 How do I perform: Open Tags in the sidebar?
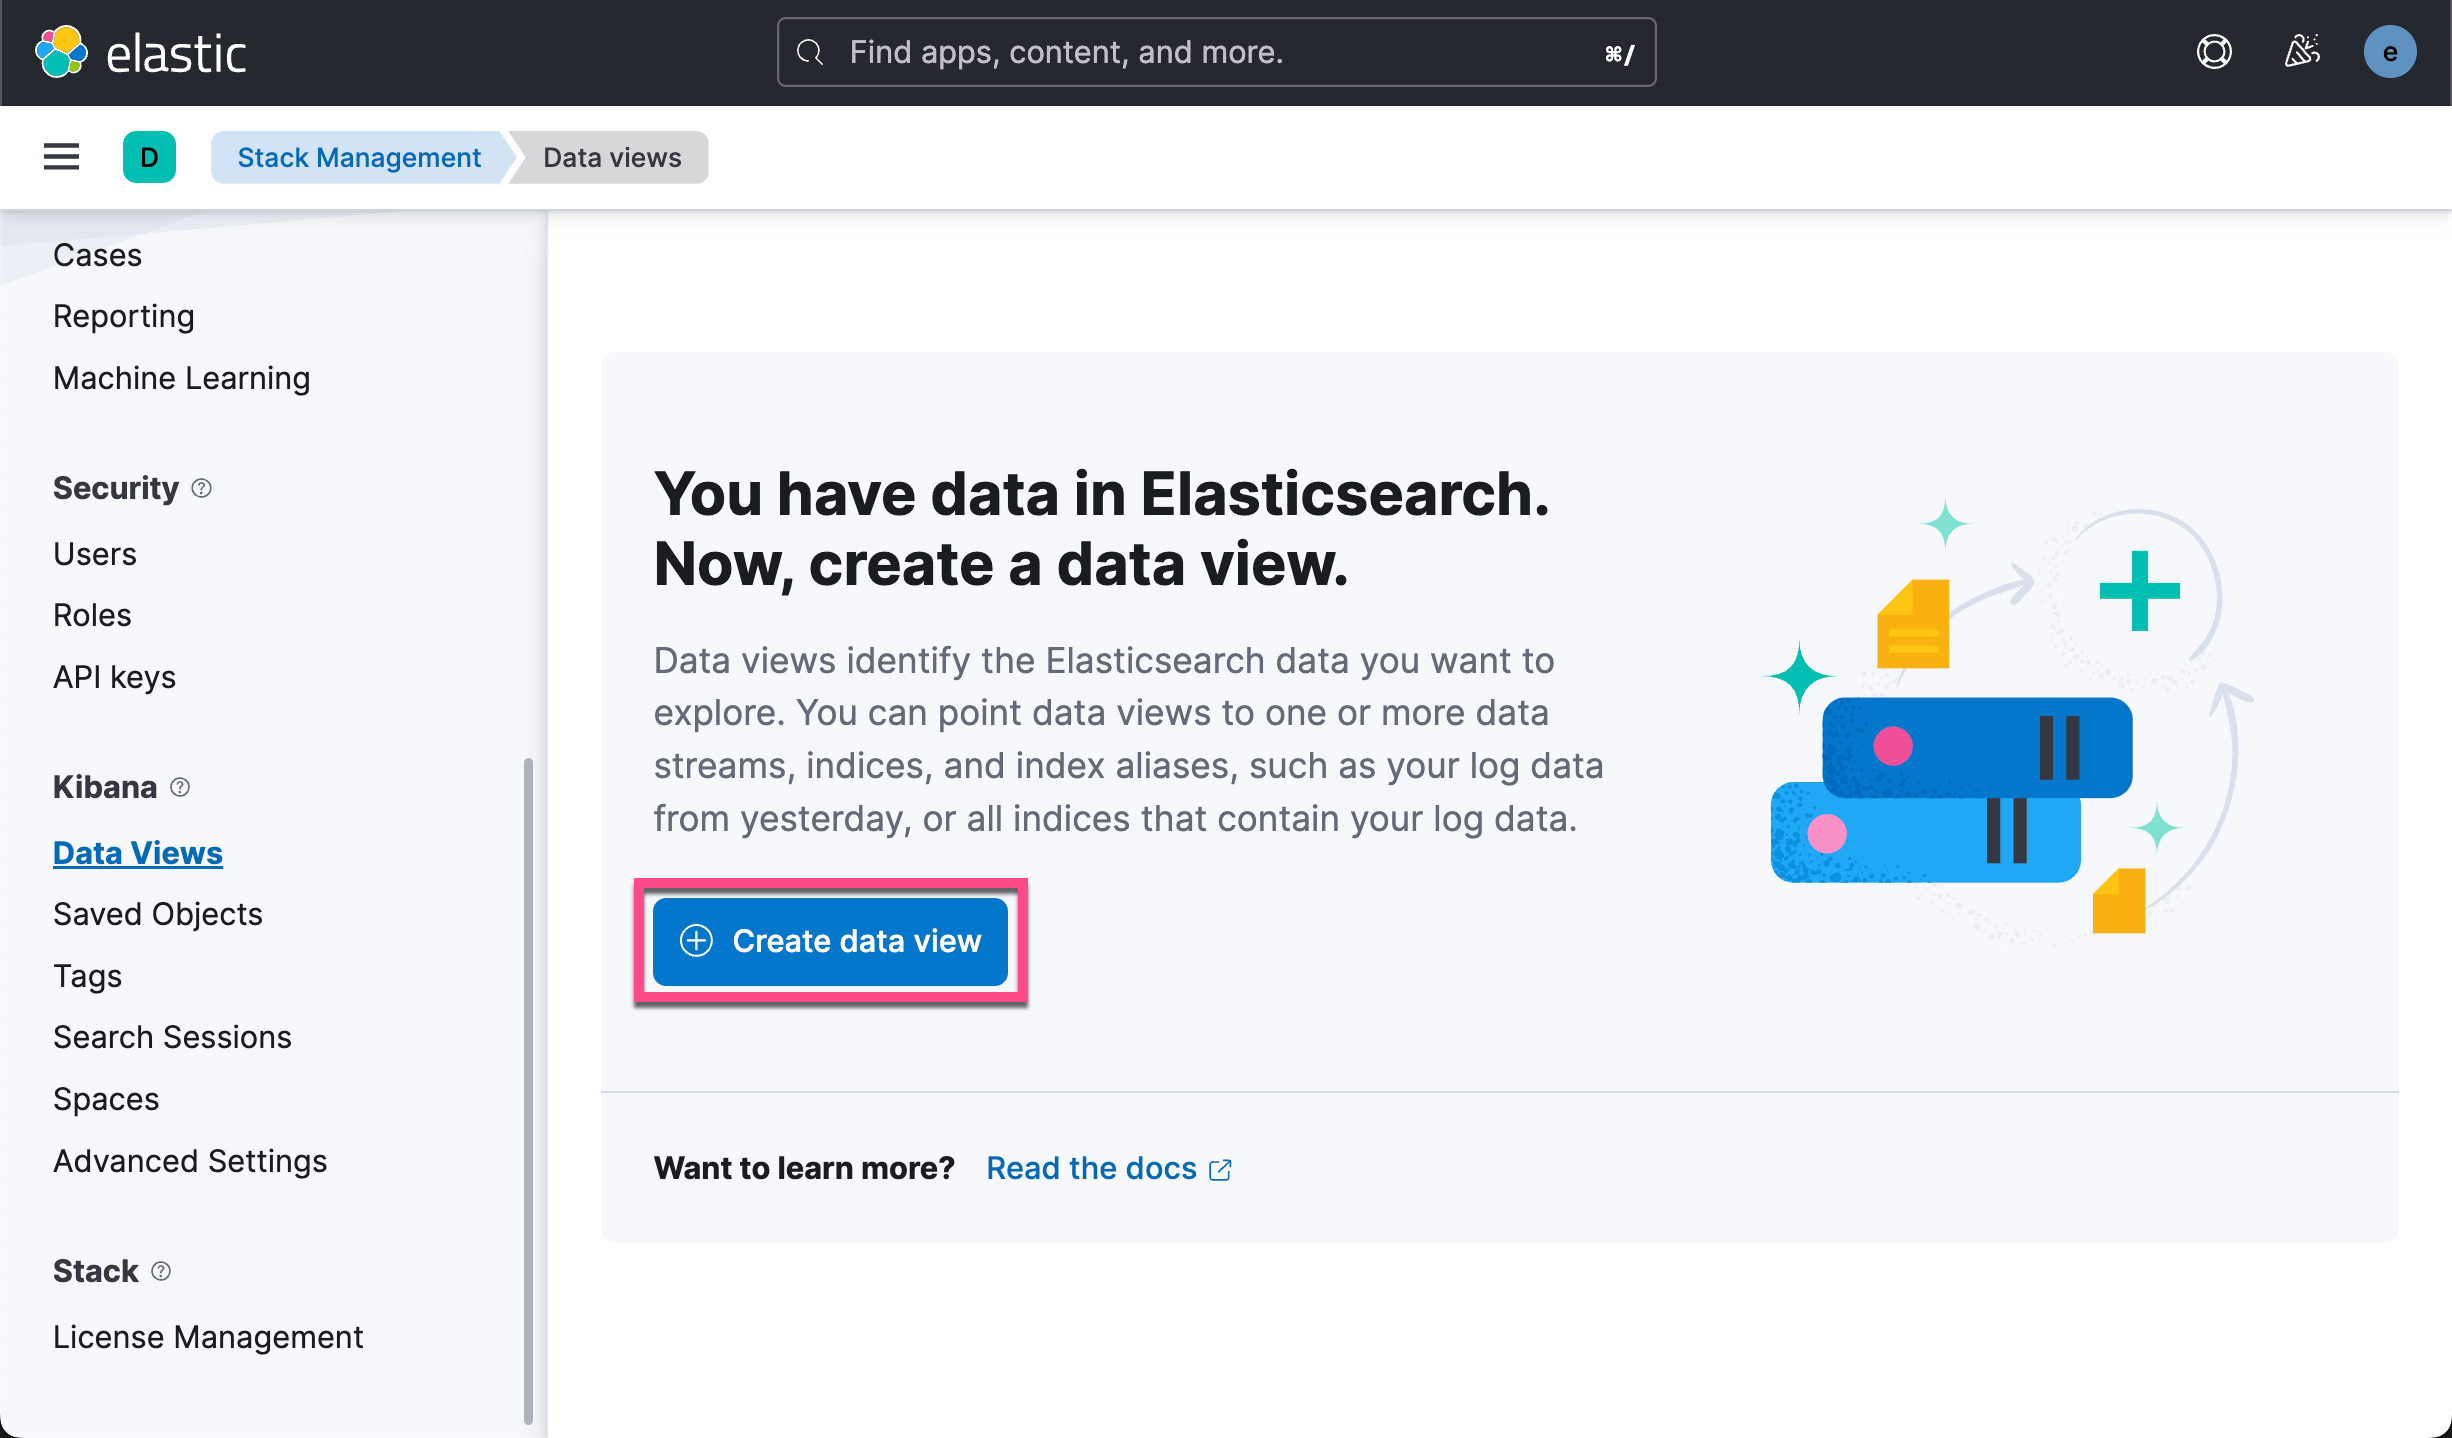click(88, 976)
